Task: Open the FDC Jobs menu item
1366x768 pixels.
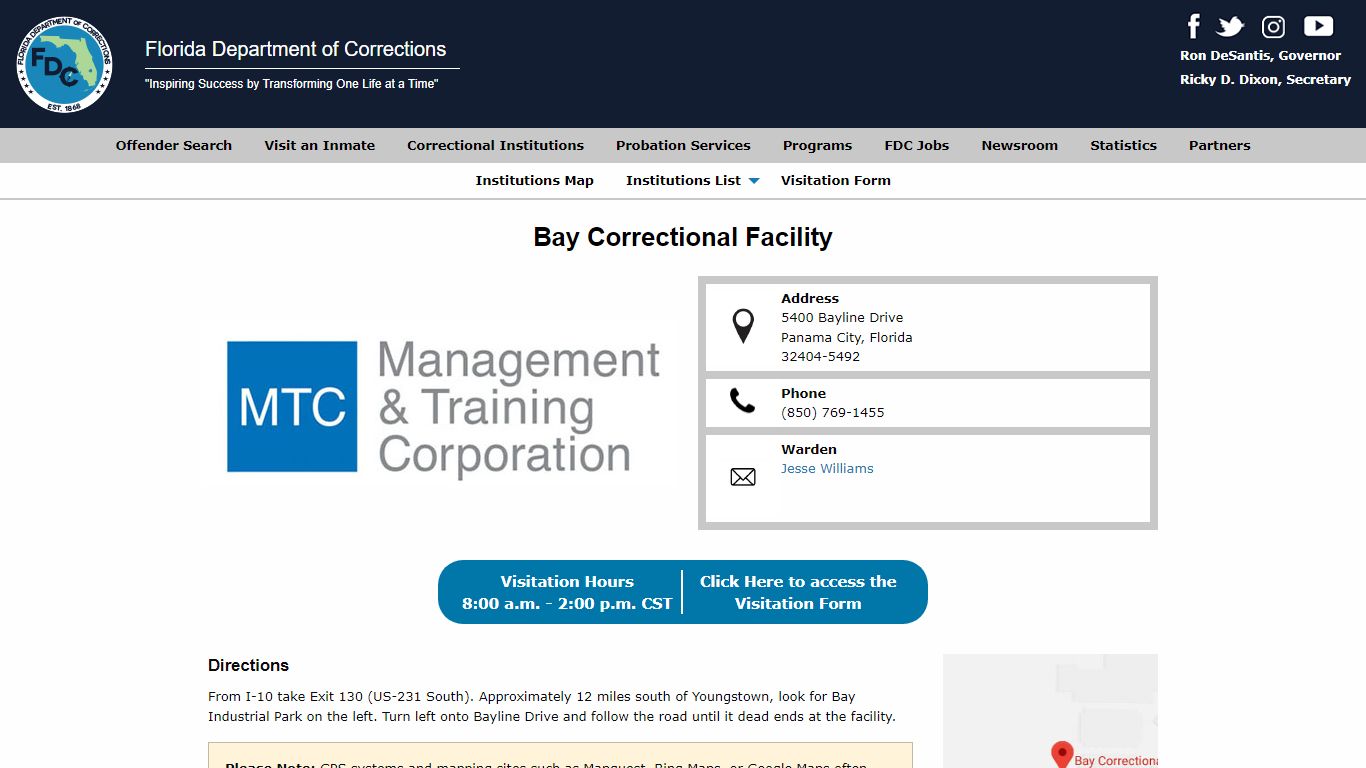Action: [917, 145]
